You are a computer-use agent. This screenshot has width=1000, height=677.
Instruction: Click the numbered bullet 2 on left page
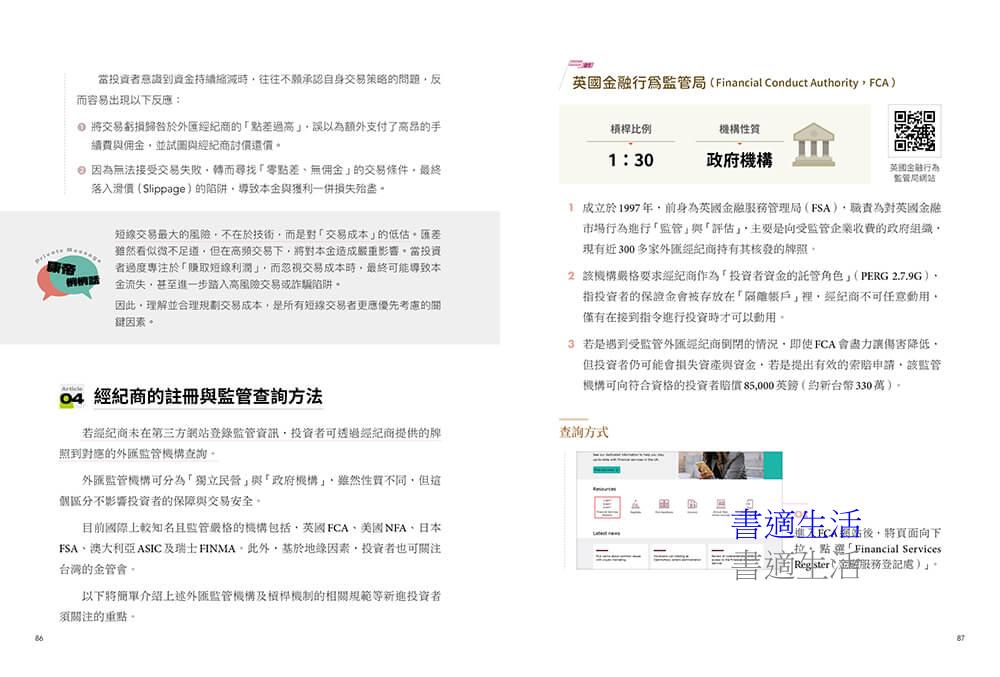tap(81, 170)
